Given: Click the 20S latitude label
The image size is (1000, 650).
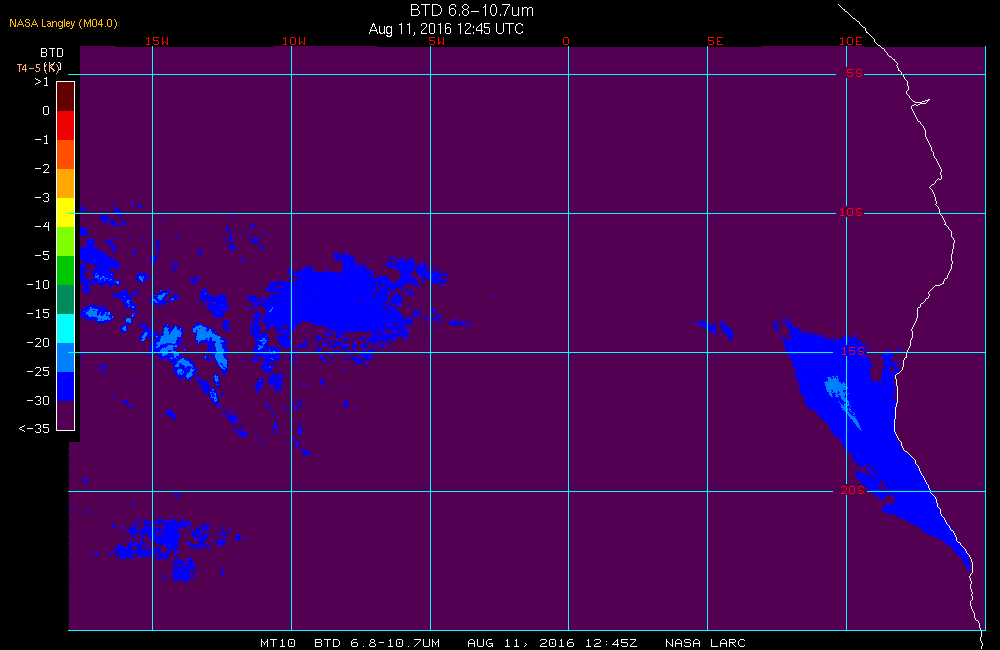Looking at the screenshot, I should (x=853, y=490).
